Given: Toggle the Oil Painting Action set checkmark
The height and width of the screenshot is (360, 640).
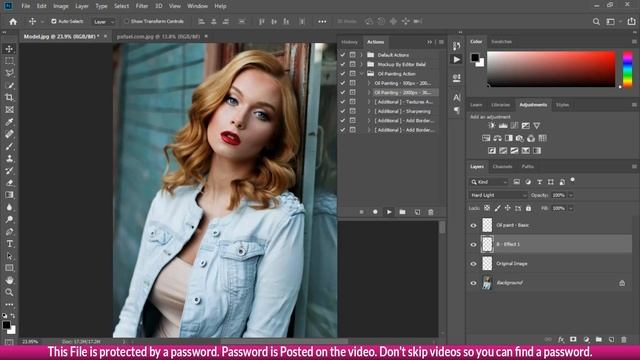Looking at the screenshot, I should tap(342, 73).
